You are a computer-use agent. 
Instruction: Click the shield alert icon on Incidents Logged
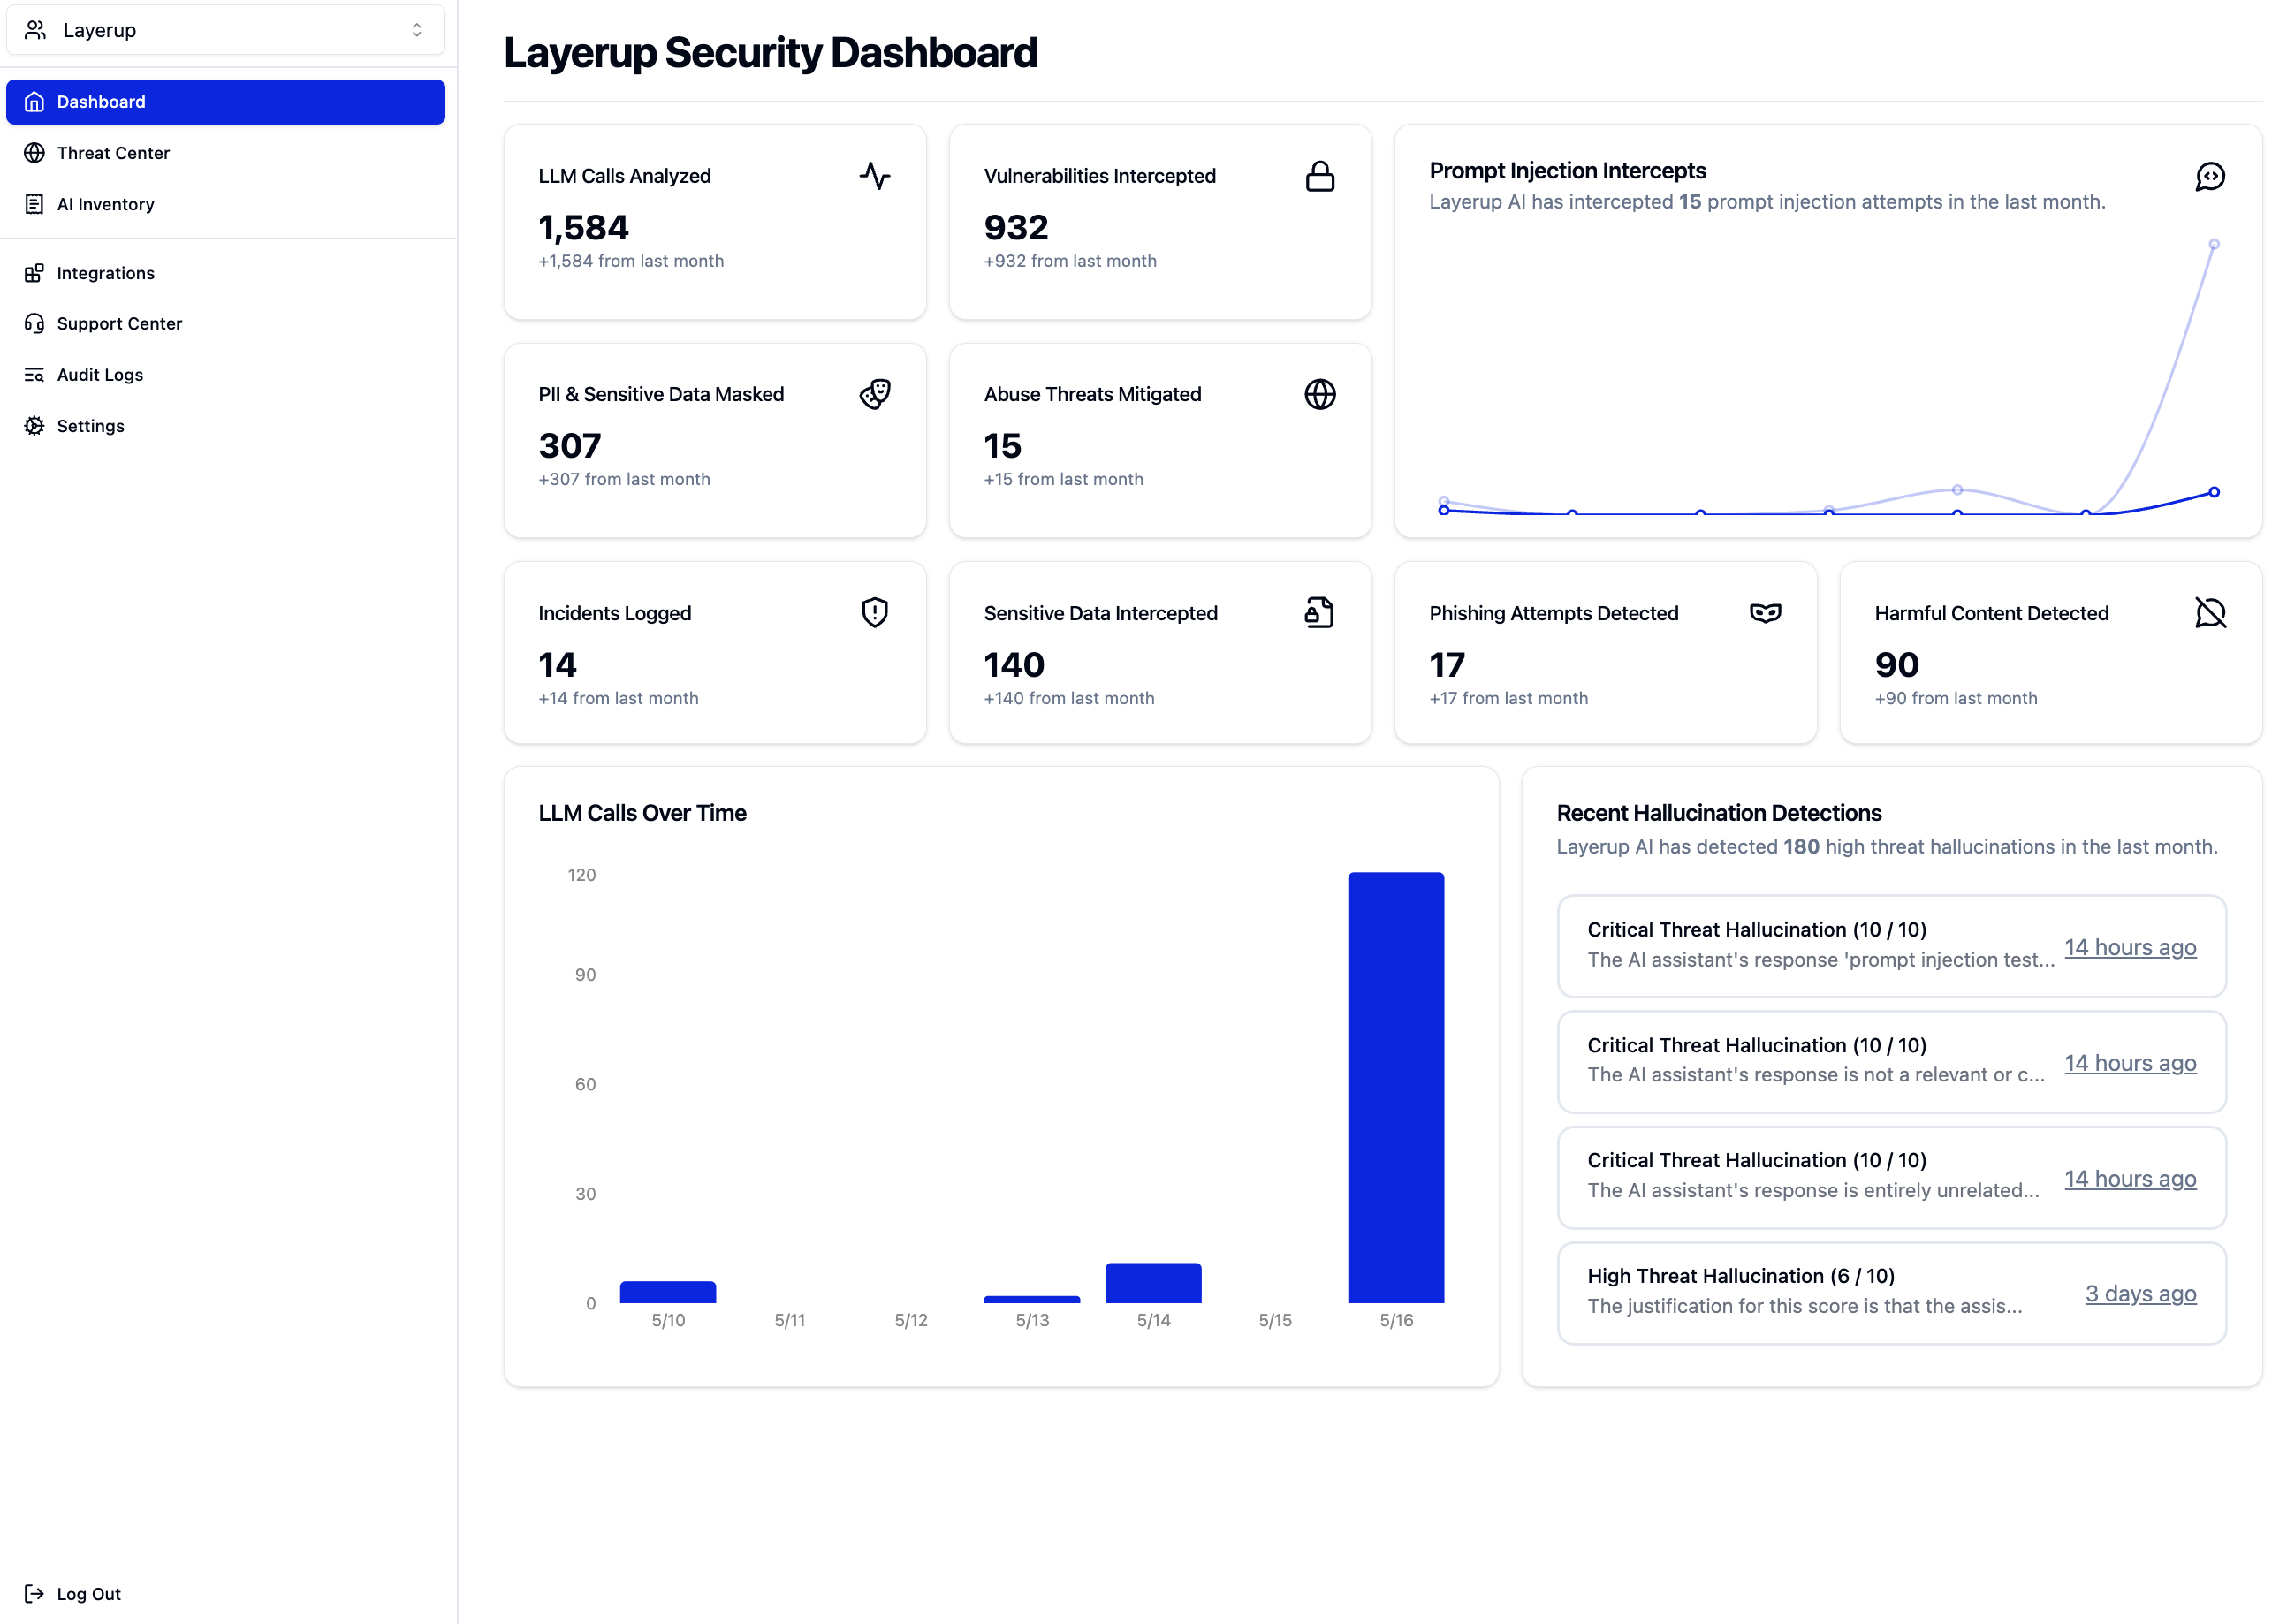click(x=874, y=612)
